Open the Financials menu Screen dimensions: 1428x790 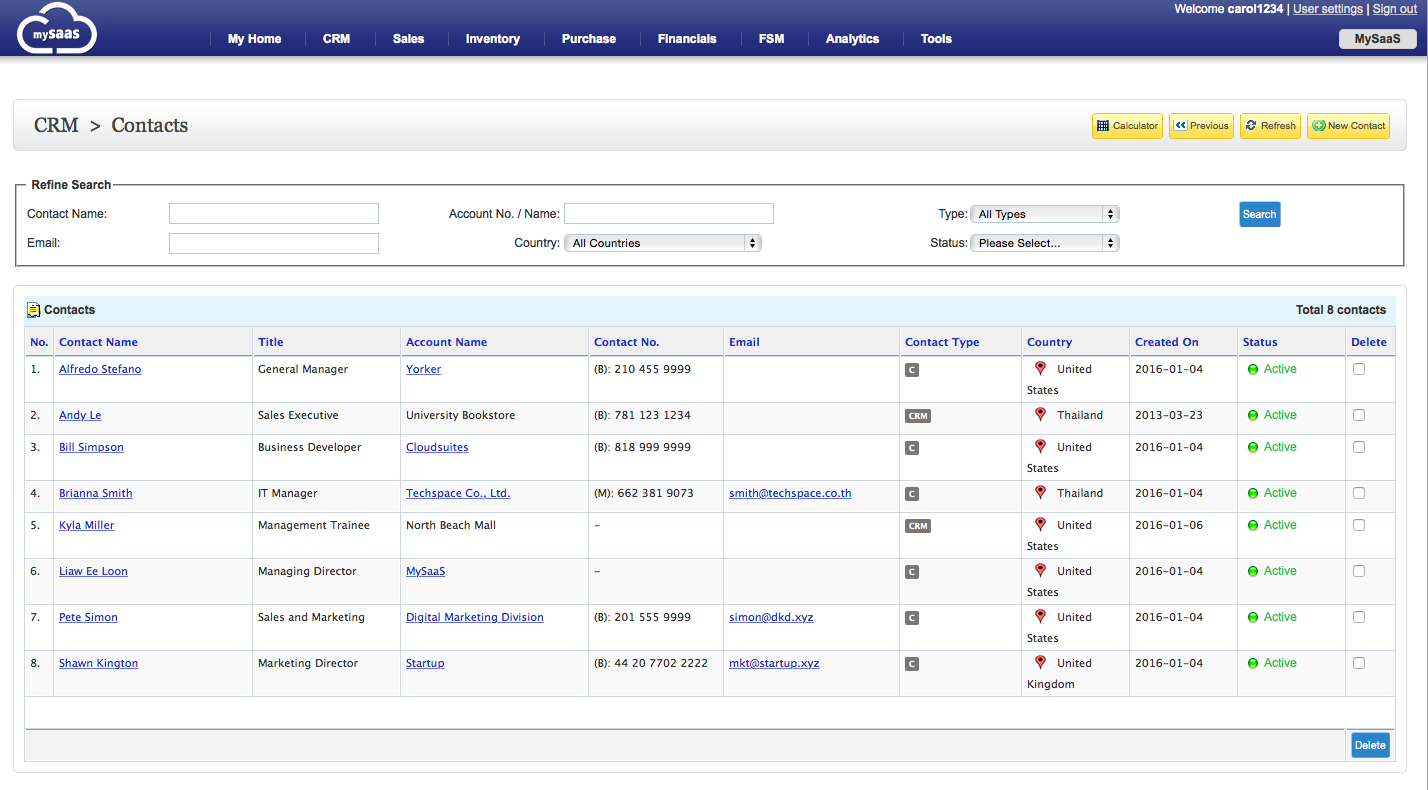[x=687, y=39]
